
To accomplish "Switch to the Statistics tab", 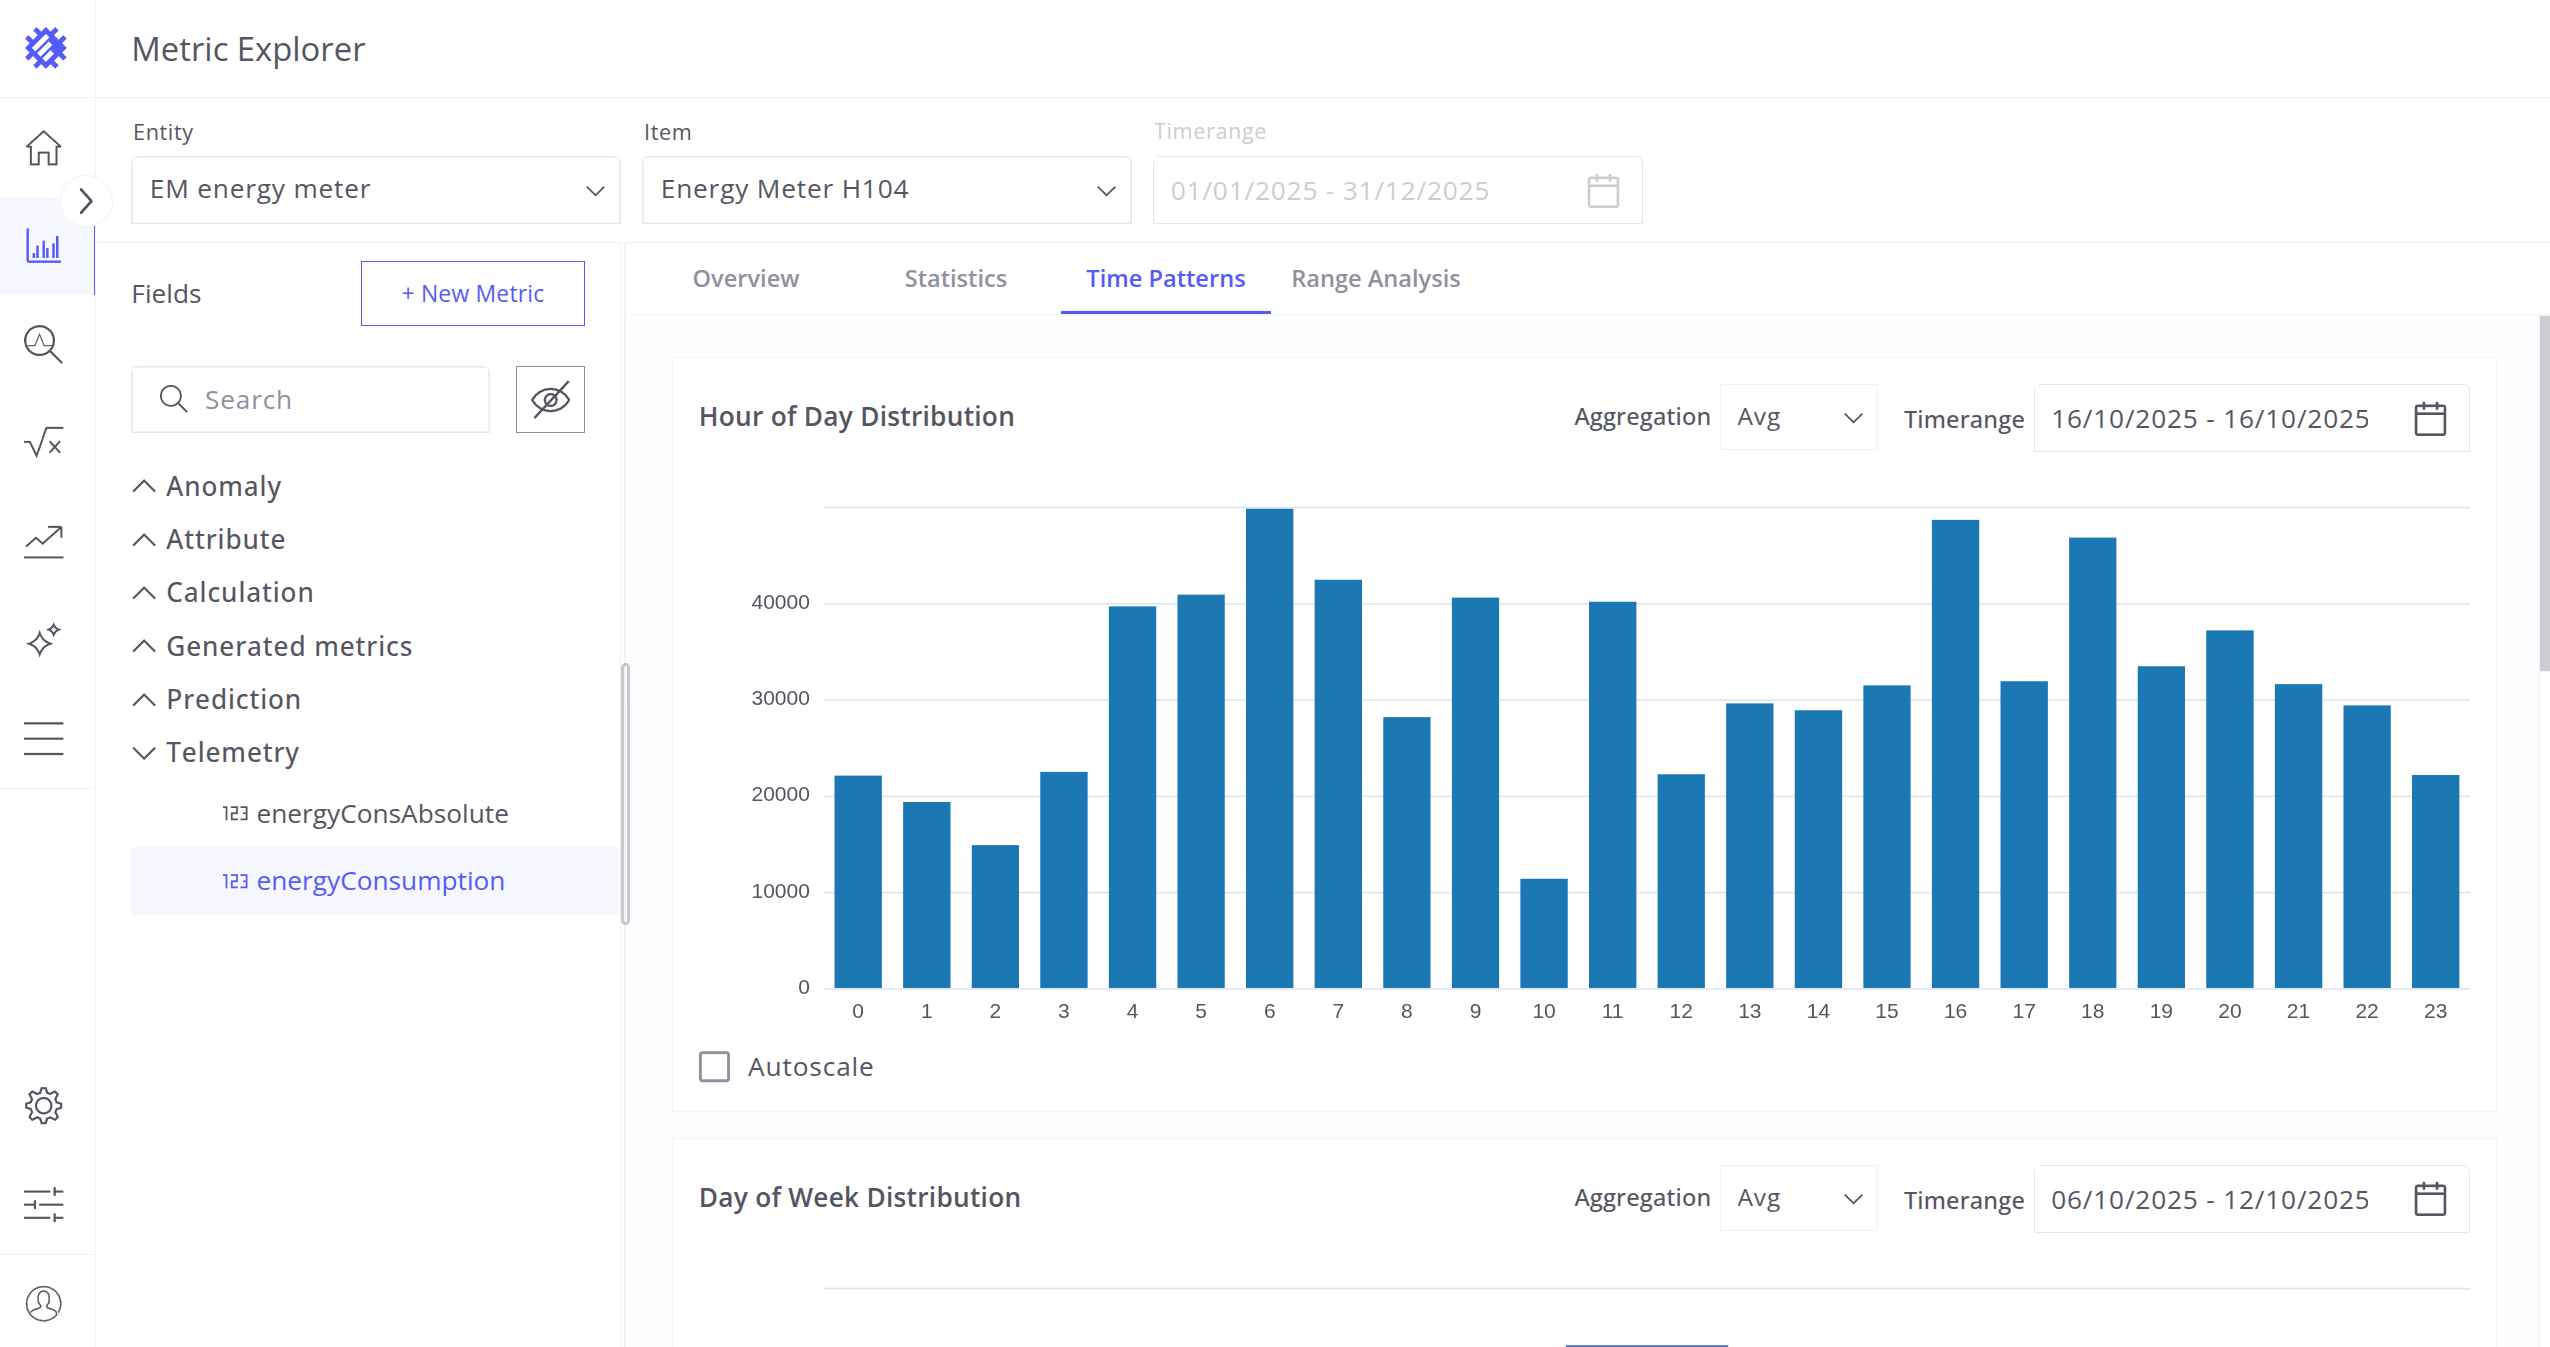I will pyautogui.click(x=955, y=279).
